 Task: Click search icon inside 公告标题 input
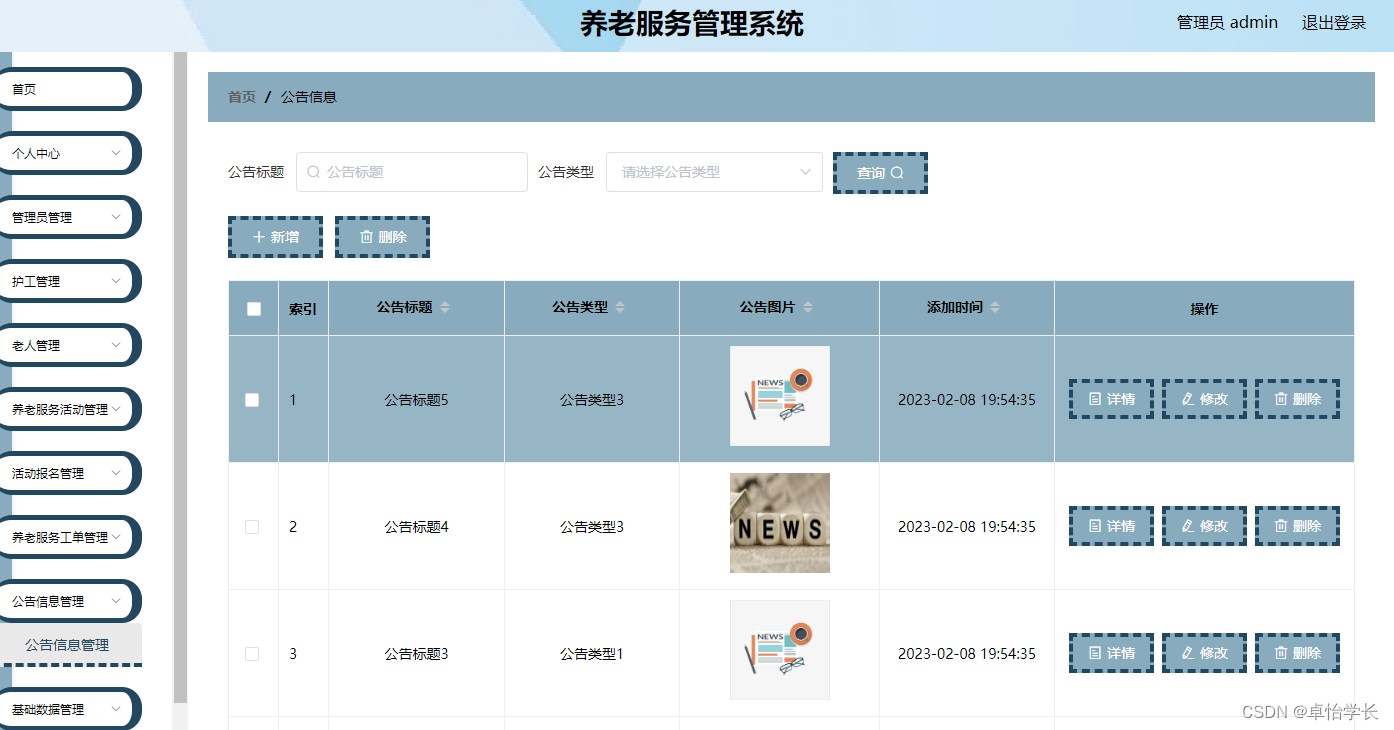(x=313, y=172)
